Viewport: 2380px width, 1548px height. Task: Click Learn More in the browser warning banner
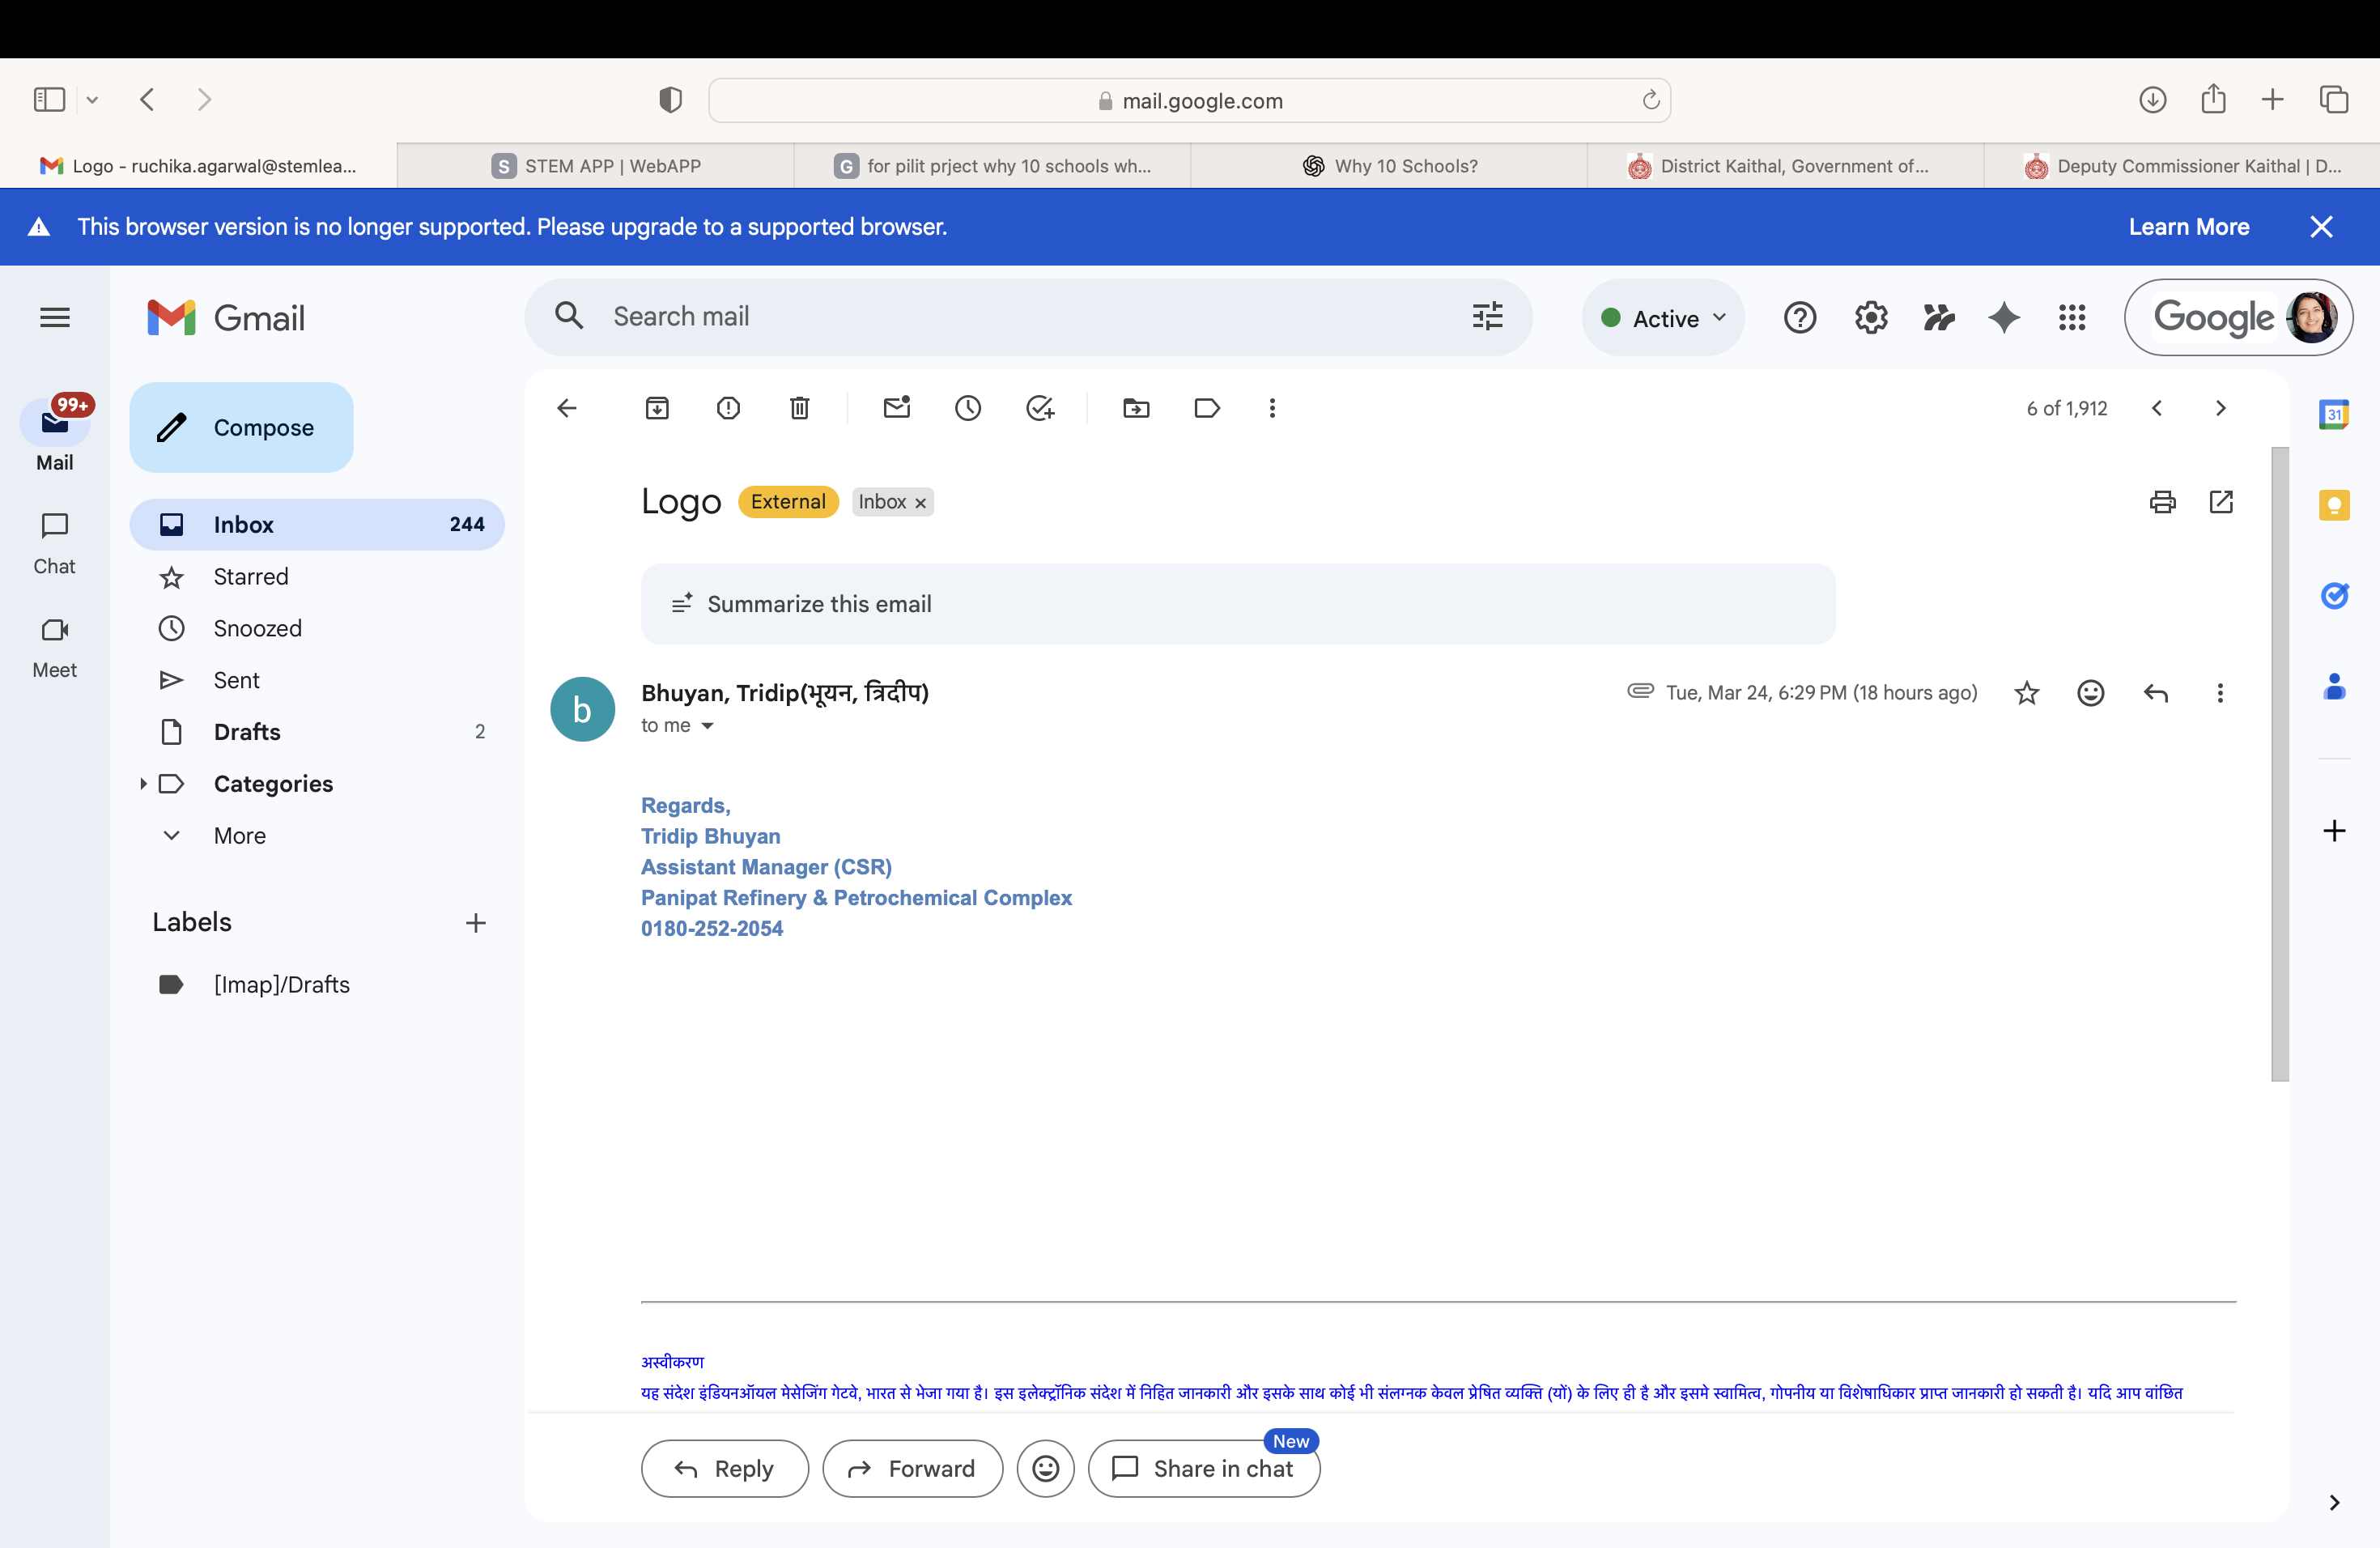point(2188,227)
